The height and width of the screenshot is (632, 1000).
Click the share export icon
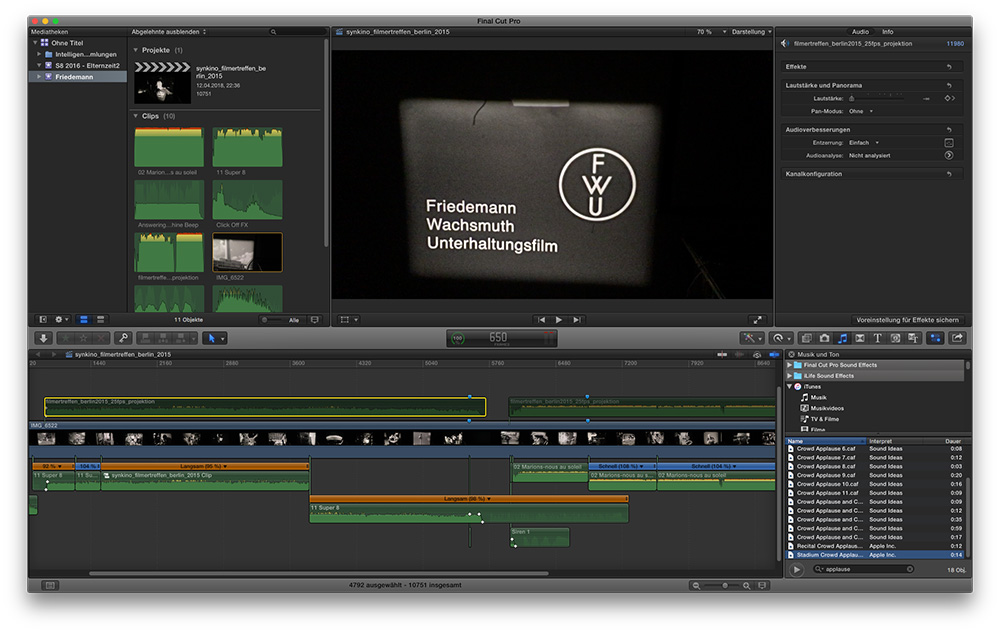point(957,338)
